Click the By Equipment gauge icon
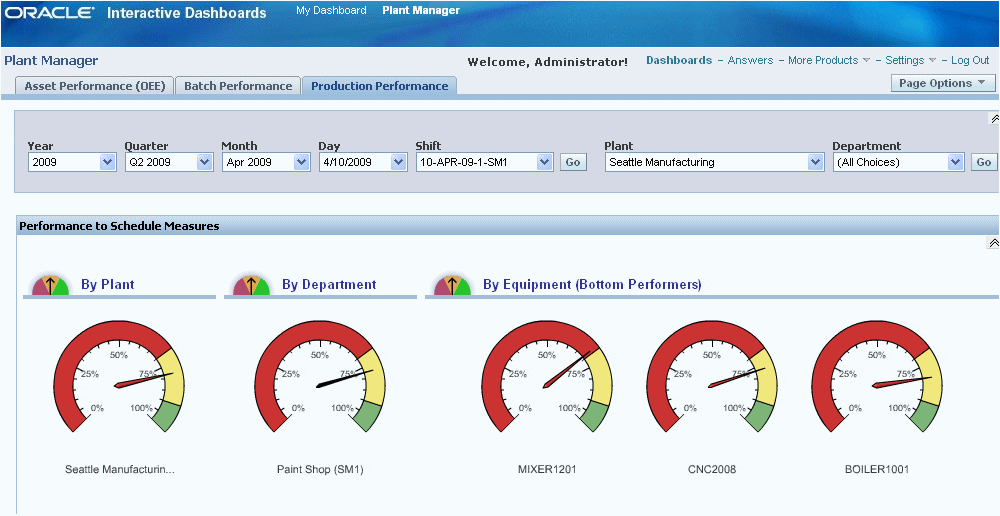This screenshot has width=1000, height=516. (452, 285)
